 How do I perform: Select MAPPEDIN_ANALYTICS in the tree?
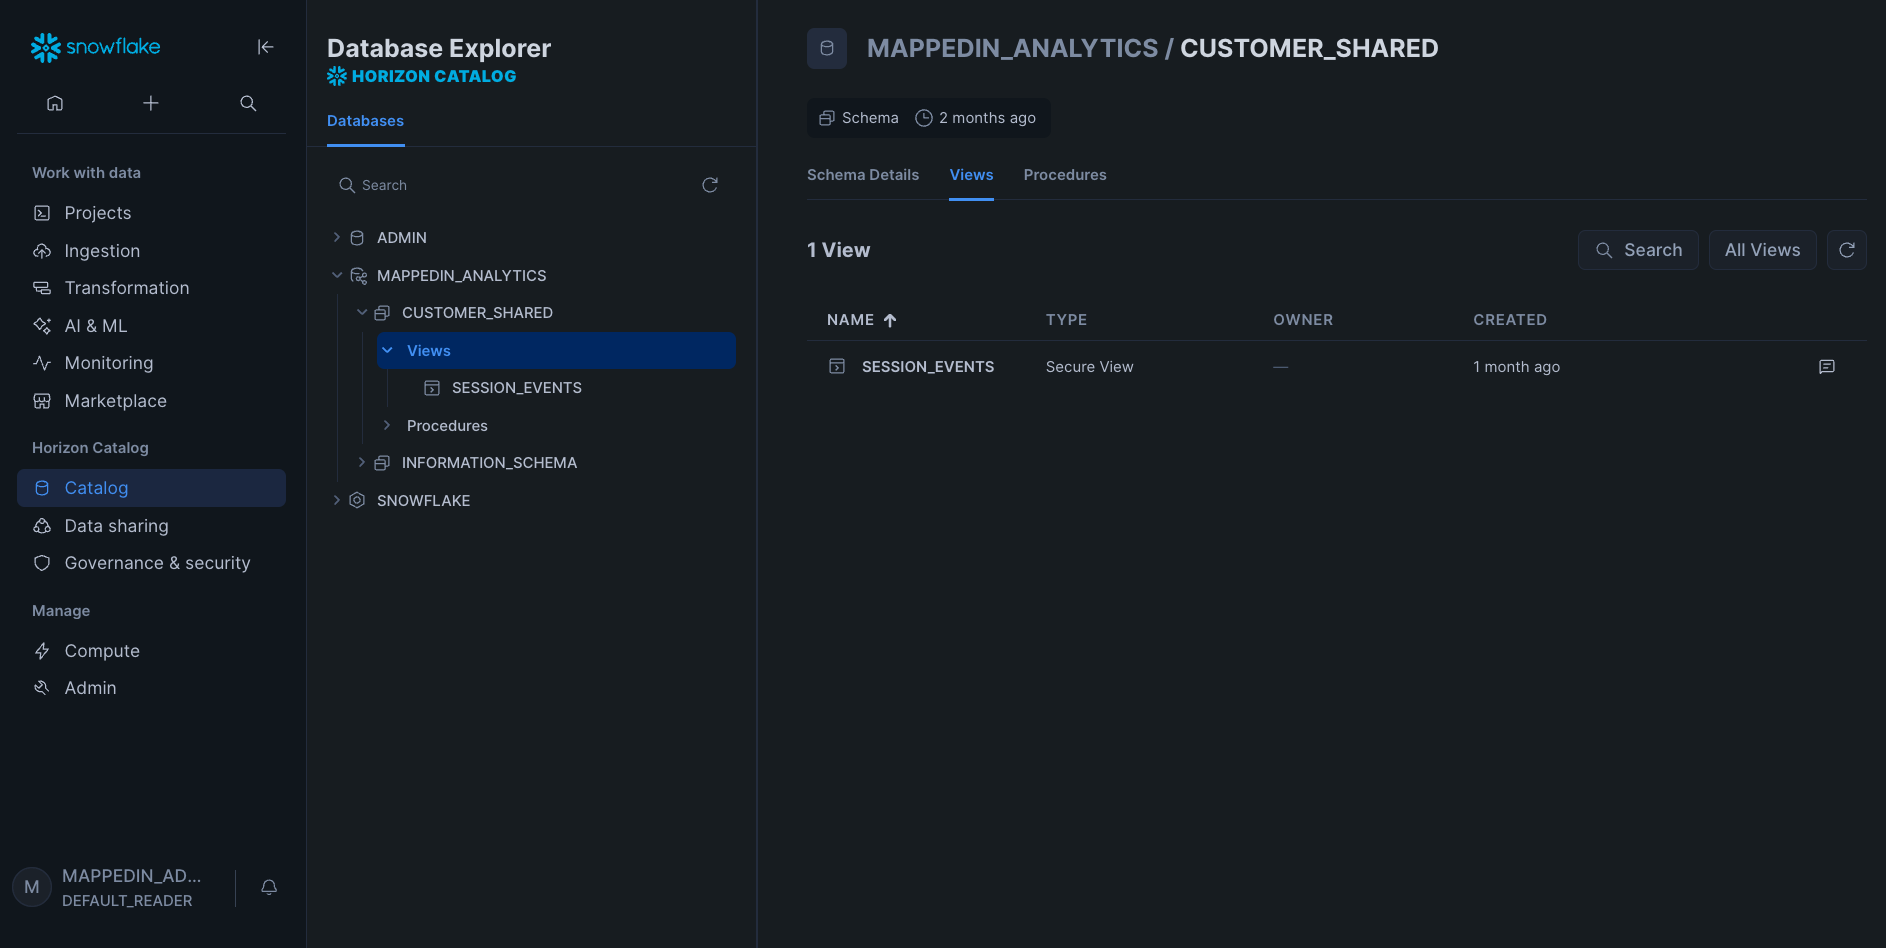pos(462,276)
